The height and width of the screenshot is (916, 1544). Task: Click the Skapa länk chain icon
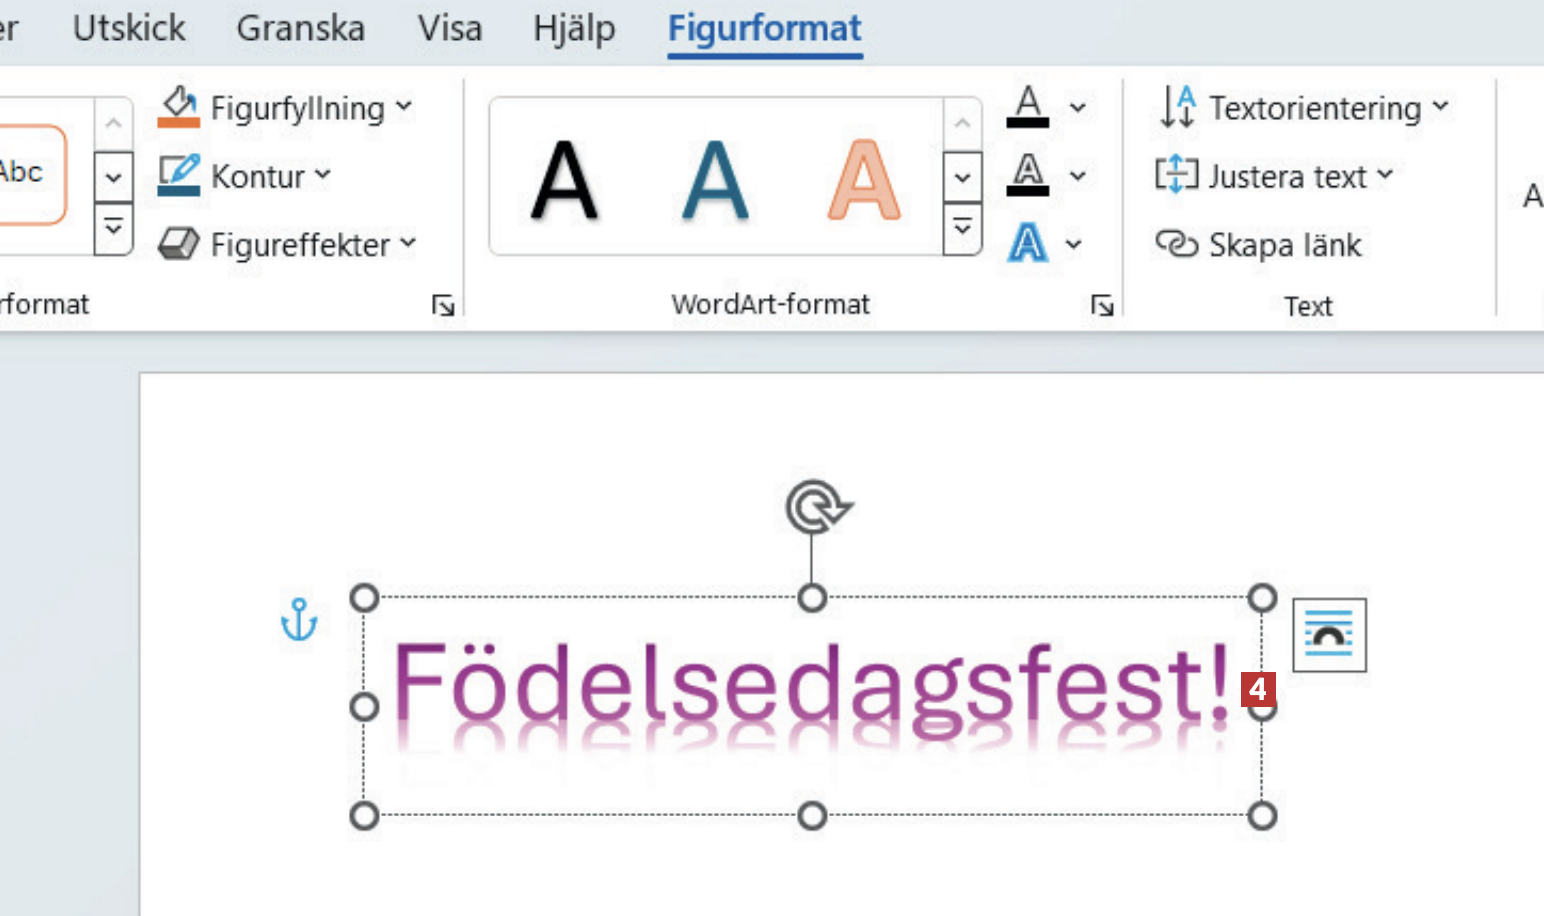pos(1176,244)
